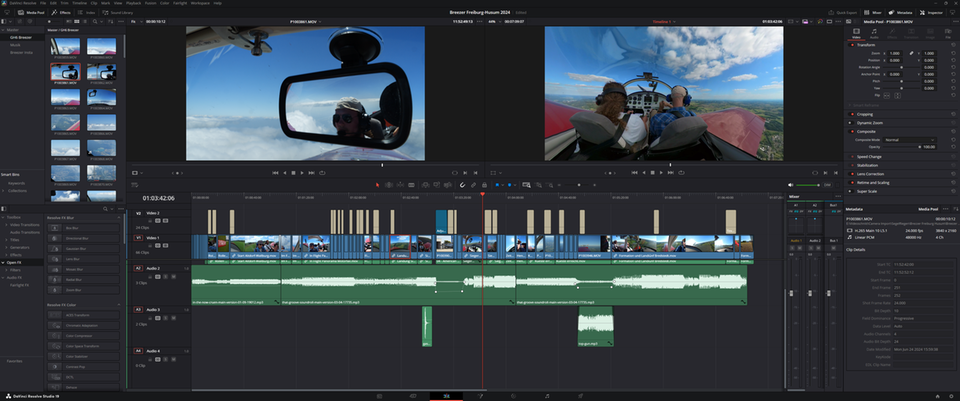Screen dimensions: 960x401
Task: Open the Index panel
Action: [x=87, y=12]
